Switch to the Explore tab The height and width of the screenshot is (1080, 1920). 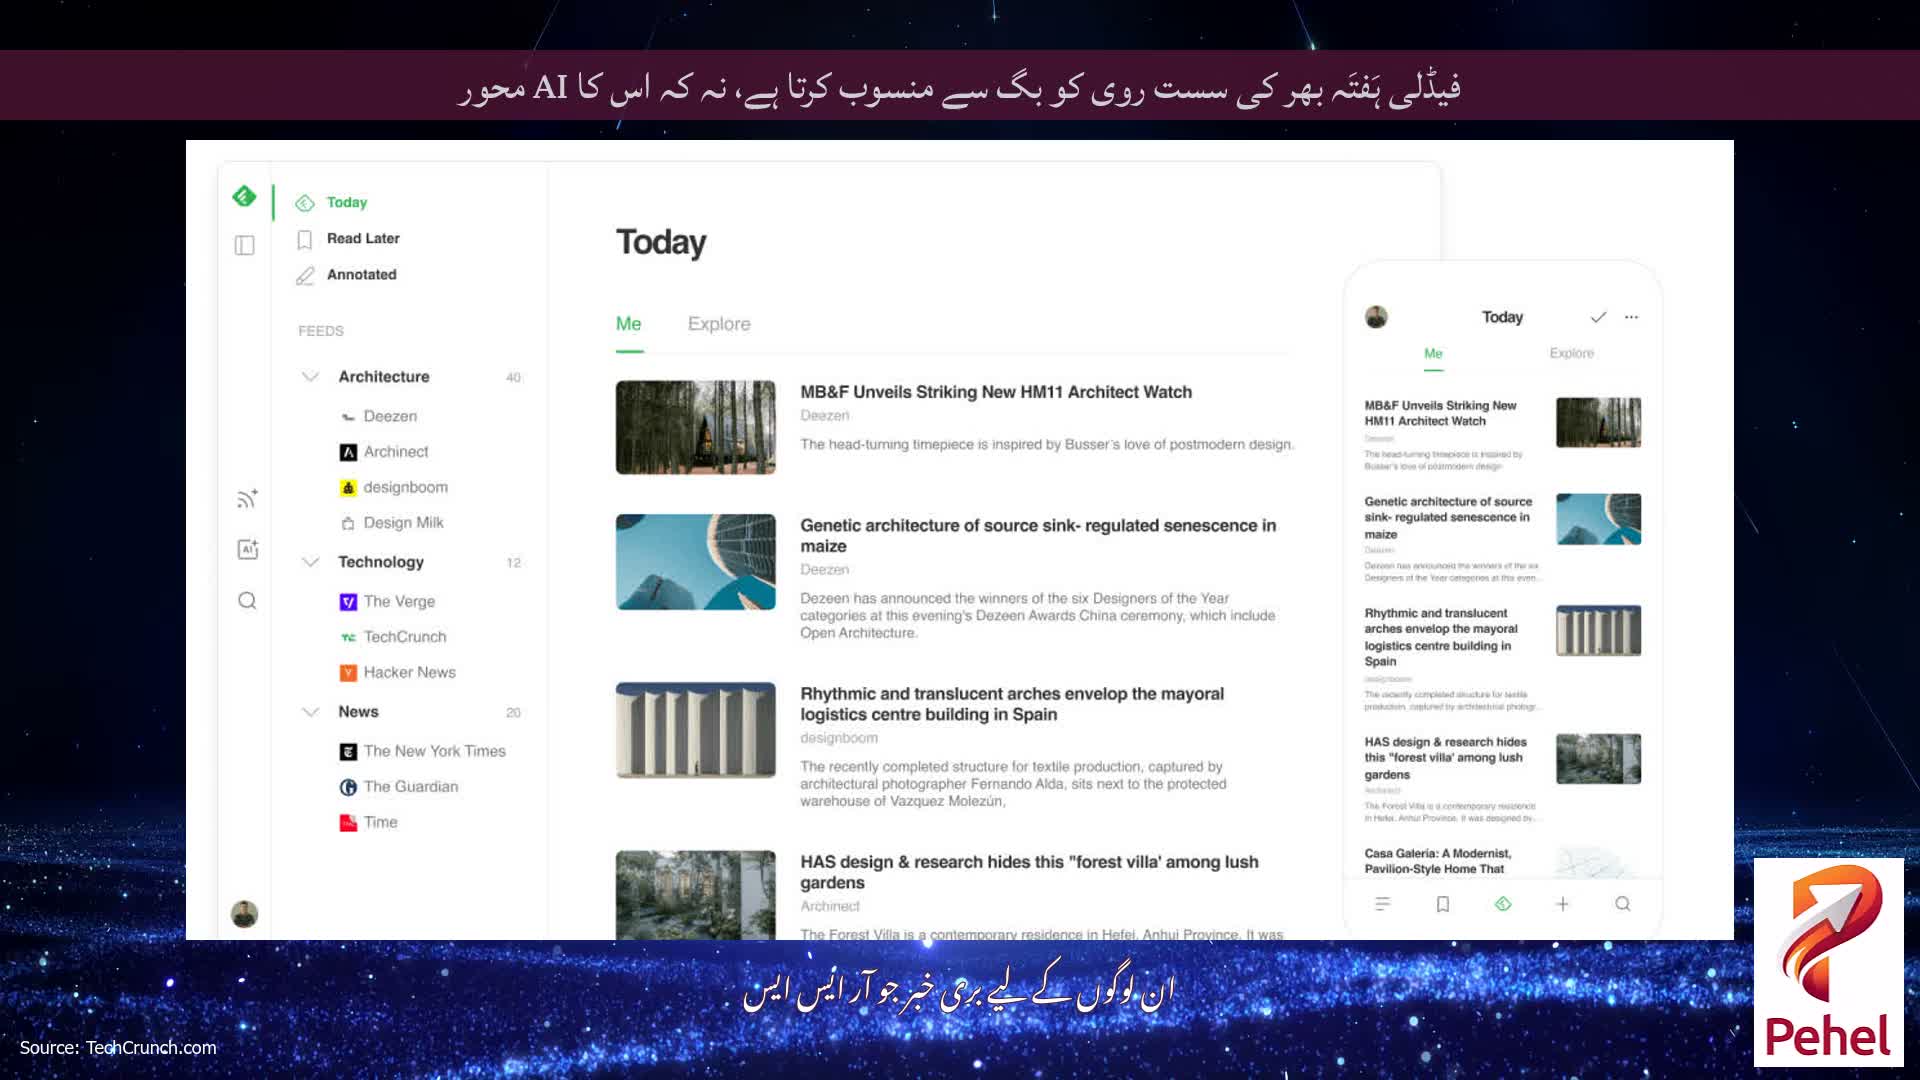(x=719, y=324)
